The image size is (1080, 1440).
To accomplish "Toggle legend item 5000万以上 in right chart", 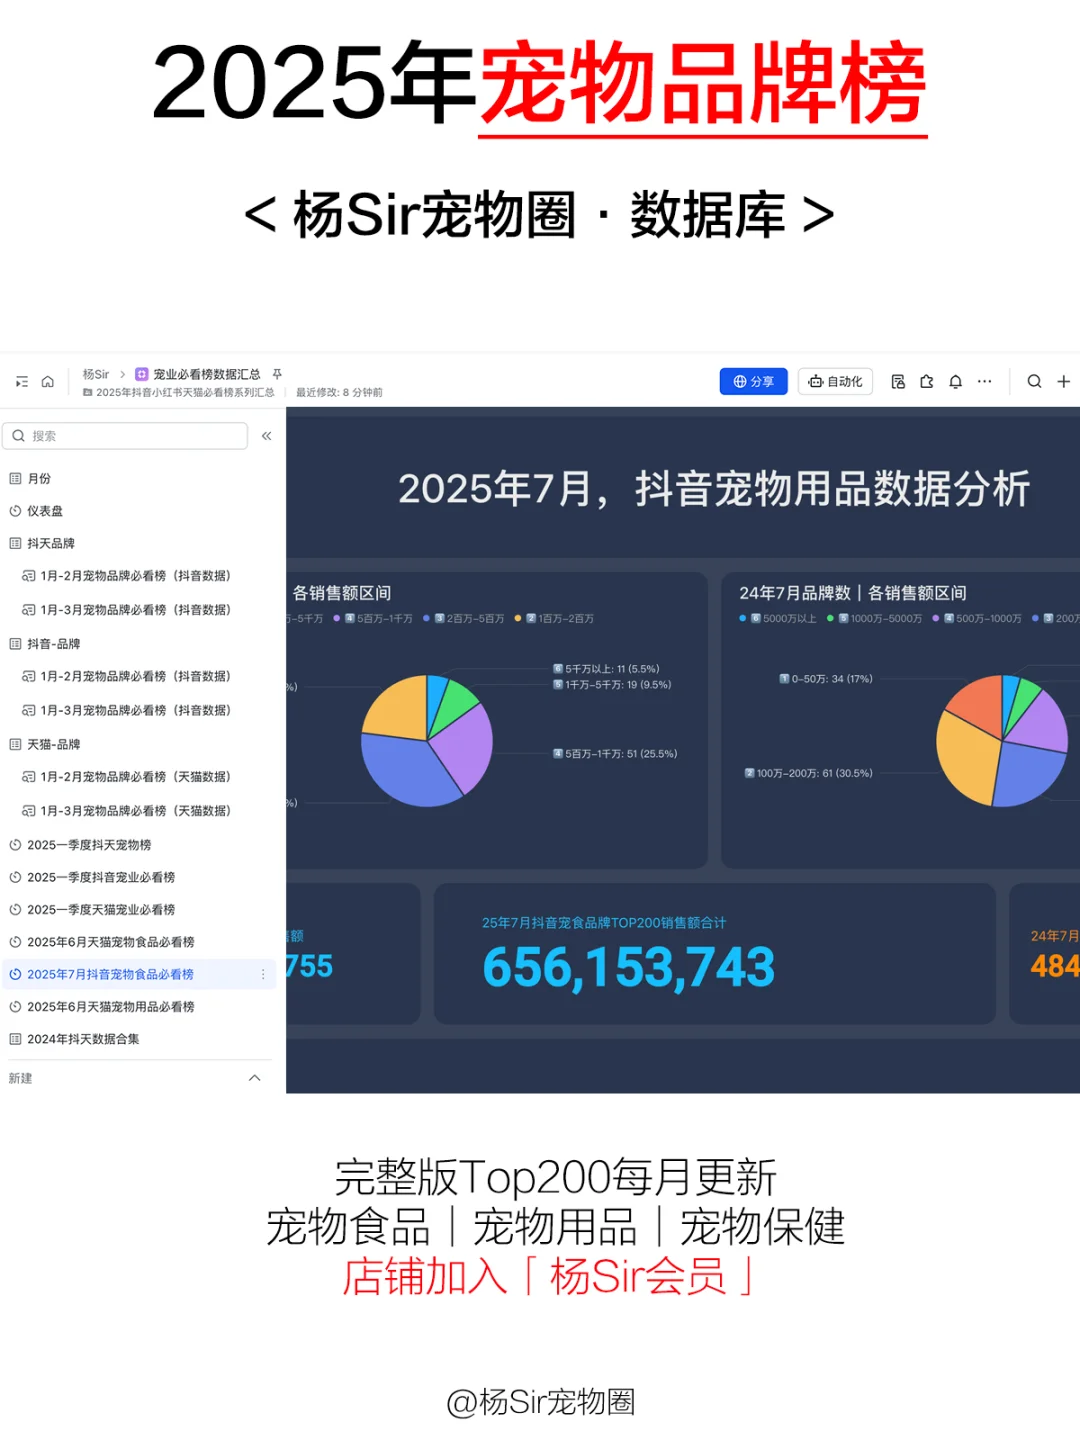I will point(778,619).
